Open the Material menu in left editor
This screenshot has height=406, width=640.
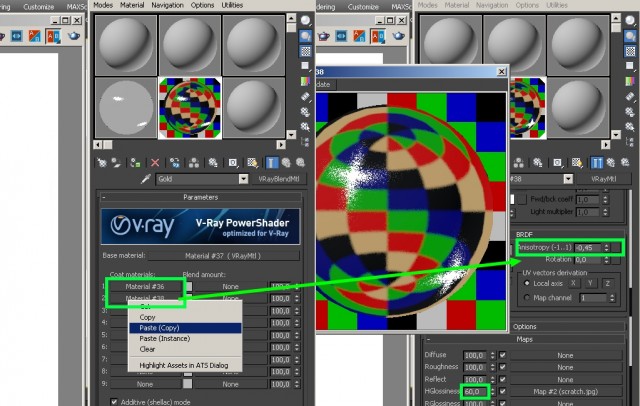point(132,5)
